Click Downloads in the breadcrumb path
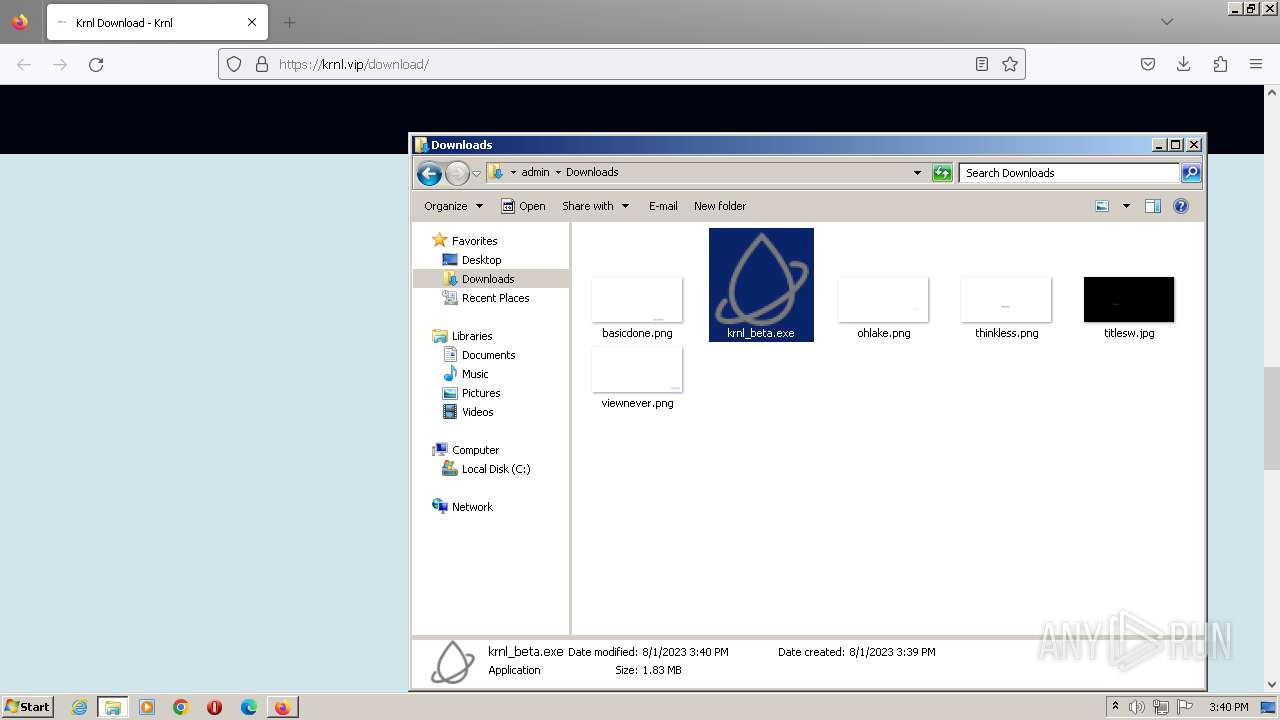1280x720 pixels. [592, 172]
